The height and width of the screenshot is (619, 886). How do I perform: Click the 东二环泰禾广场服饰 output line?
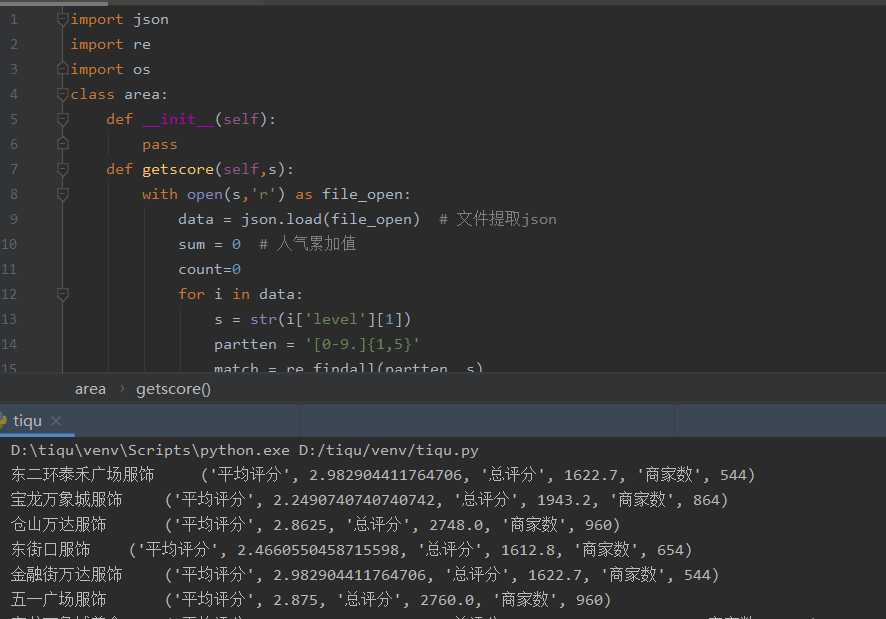point(383,474)
